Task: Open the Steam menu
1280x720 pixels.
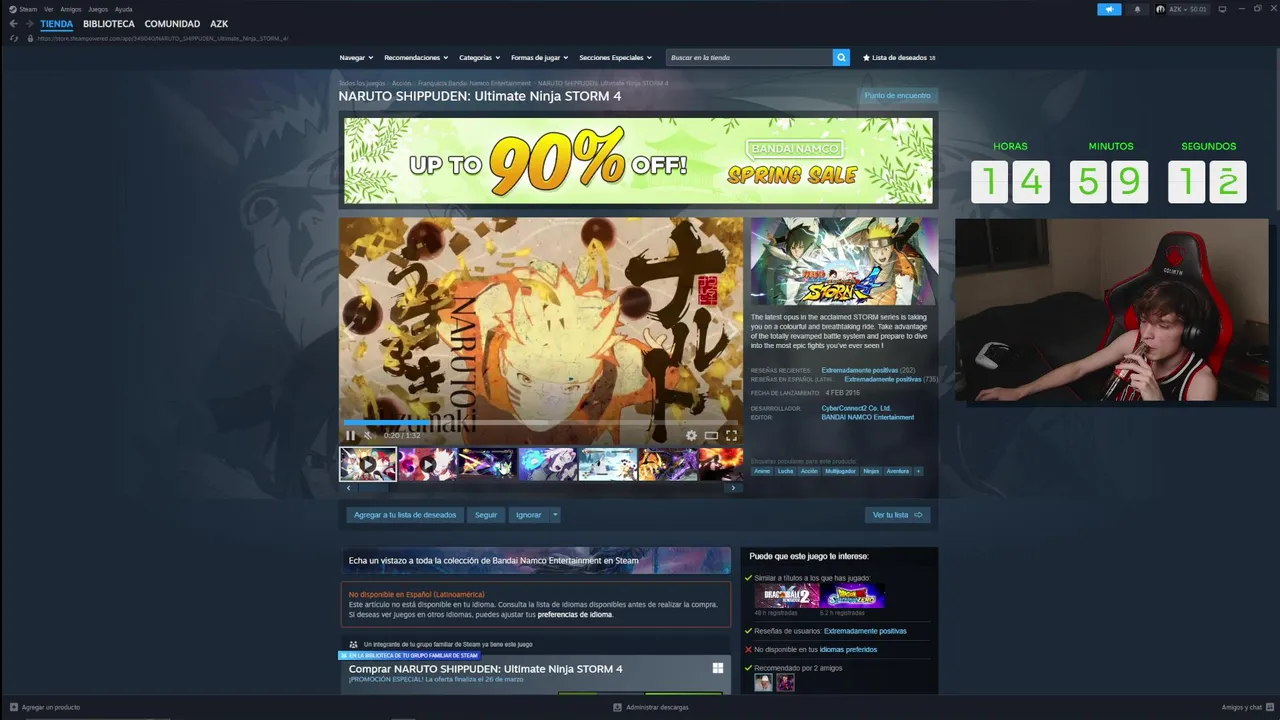Action: 28,9
